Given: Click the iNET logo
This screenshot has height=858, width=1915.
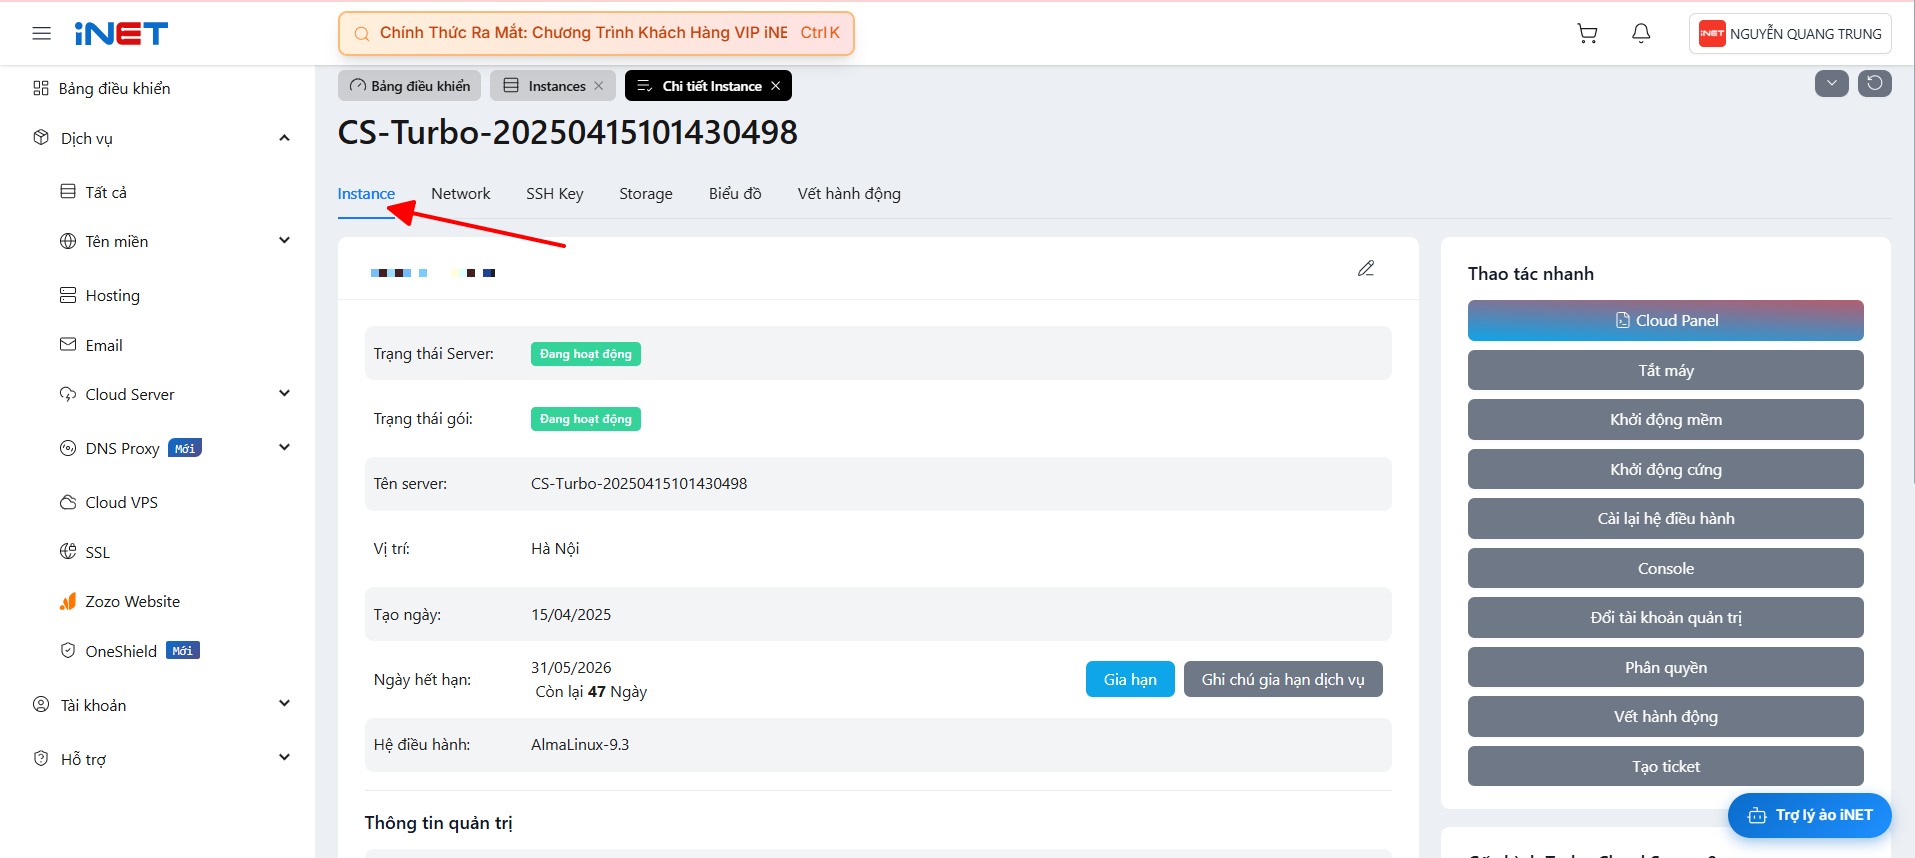Looking at the screenshot, I should pyautogui.click(x=121, y=34).
